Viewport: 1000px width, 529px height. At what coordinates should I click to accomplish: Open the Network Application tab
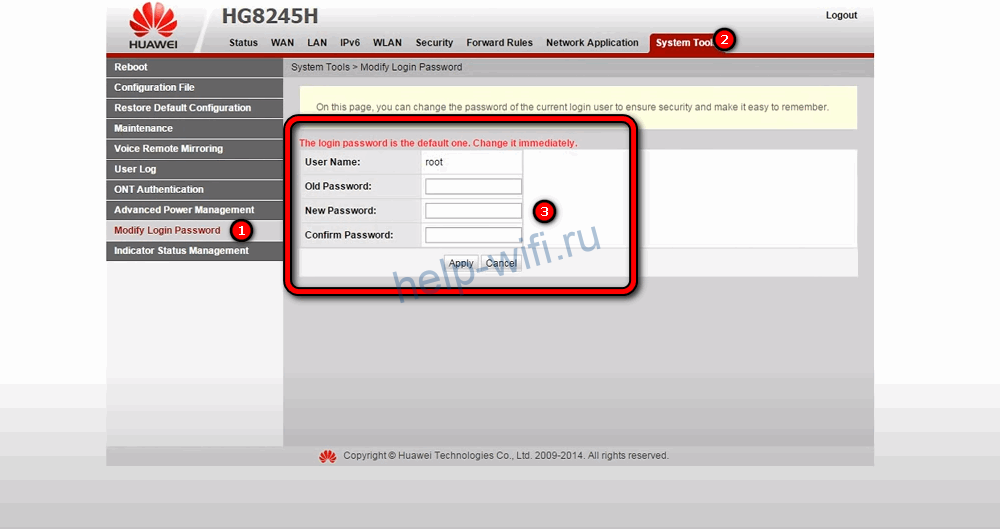point(592,43)
